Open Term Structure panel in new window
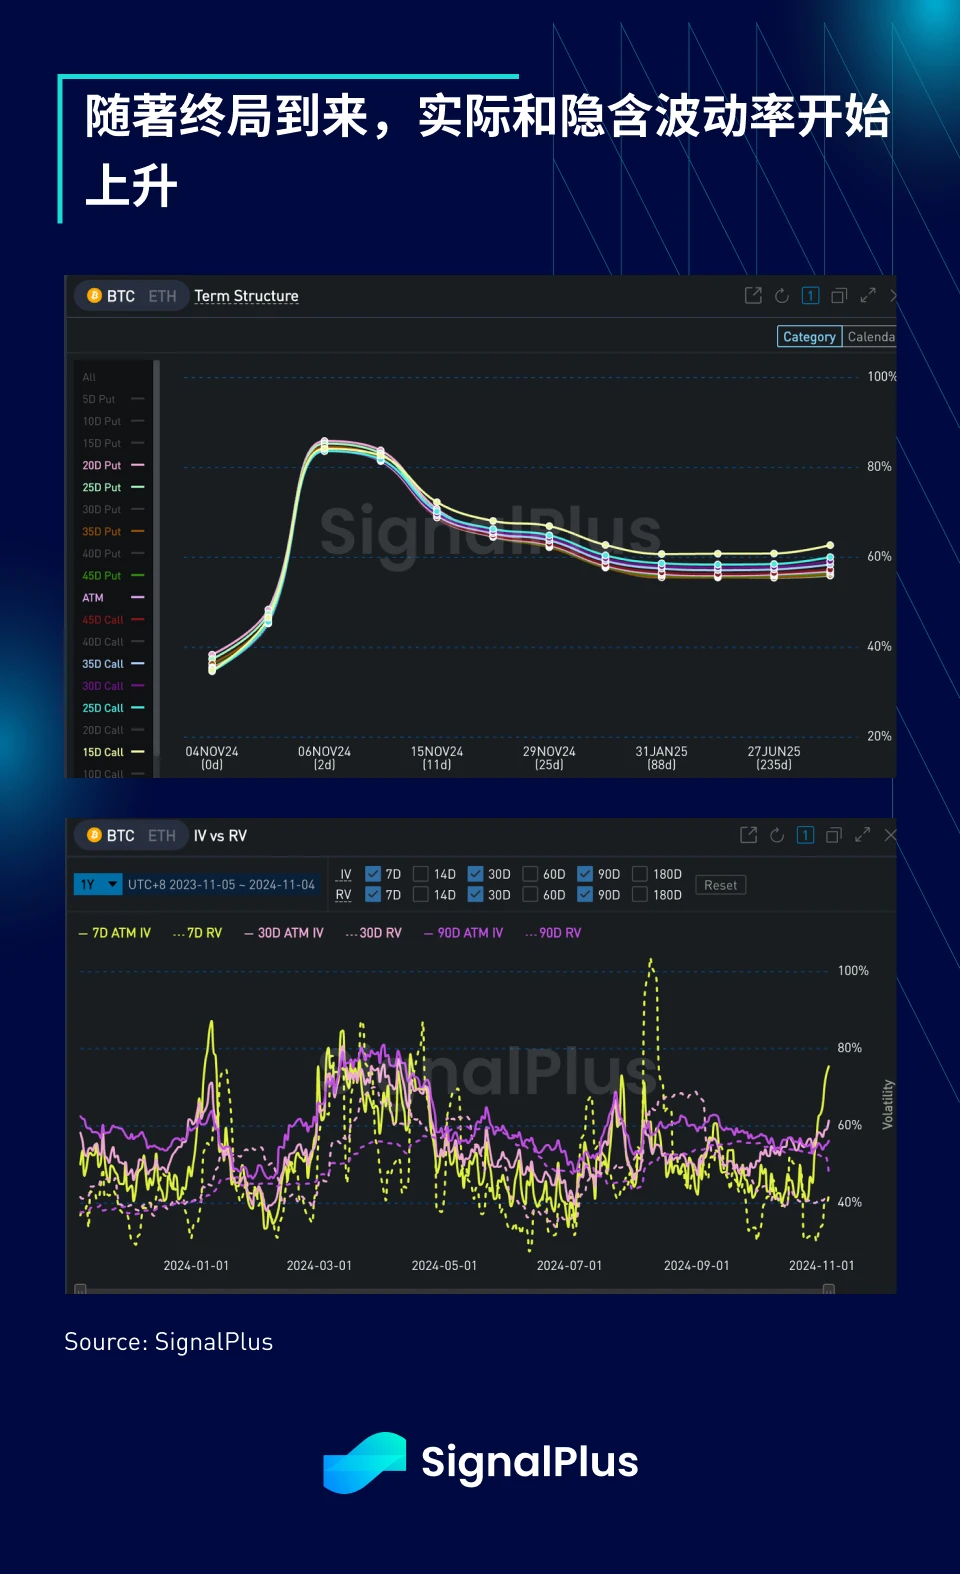 click(753, 296)
